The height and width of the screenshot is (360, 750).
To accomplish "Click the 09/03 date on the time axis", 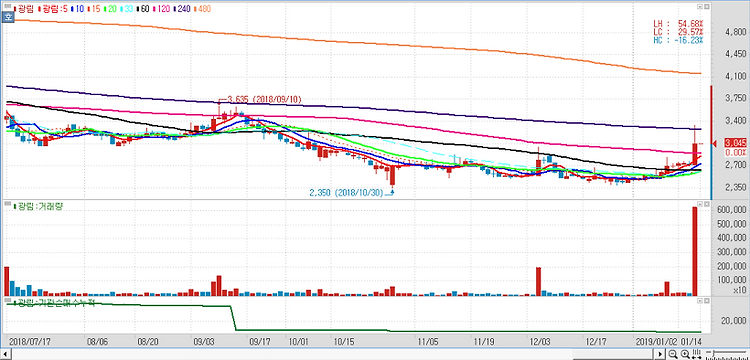I will (x=204, y=342).
